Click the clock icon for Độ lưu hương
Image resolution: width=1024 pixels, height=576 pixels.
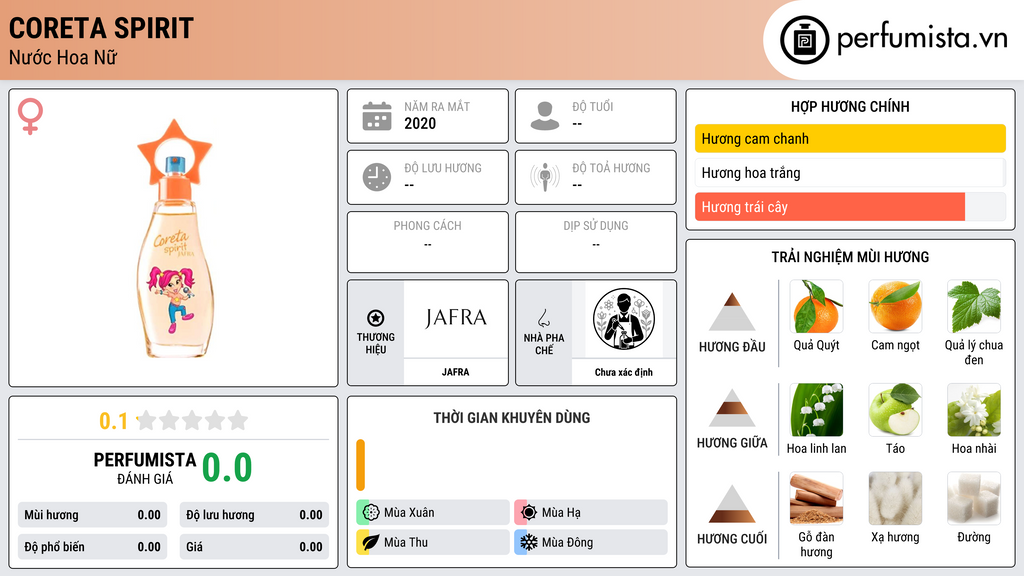[377, 177]
